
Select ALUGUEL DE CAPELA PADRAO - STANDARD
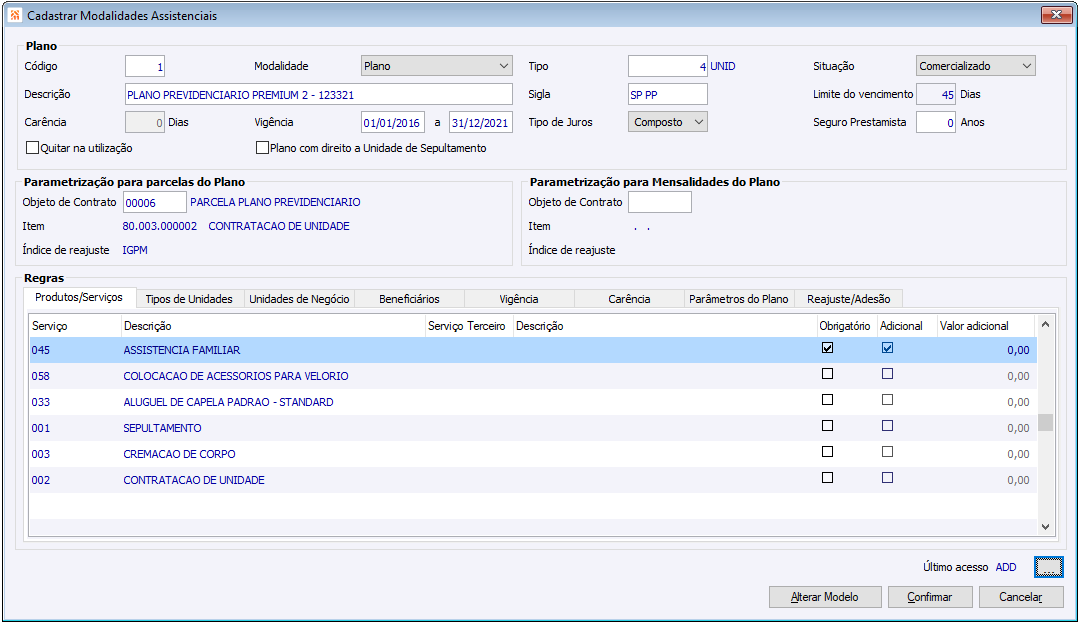(x=228, y=402)
